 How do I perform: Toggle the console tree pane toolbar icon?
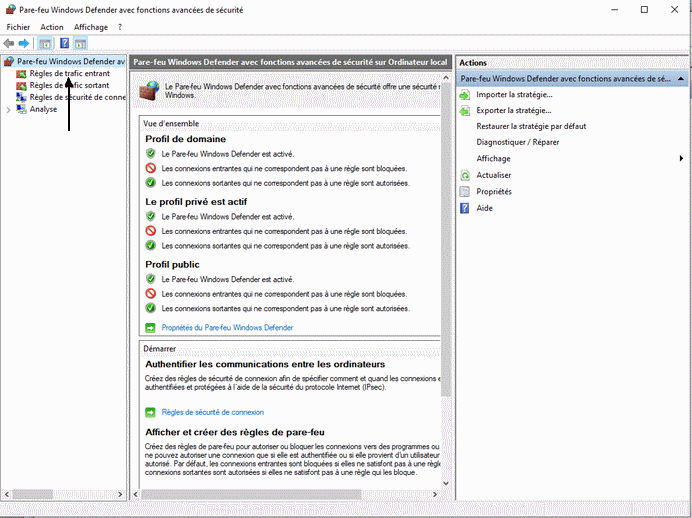point(45,43)
